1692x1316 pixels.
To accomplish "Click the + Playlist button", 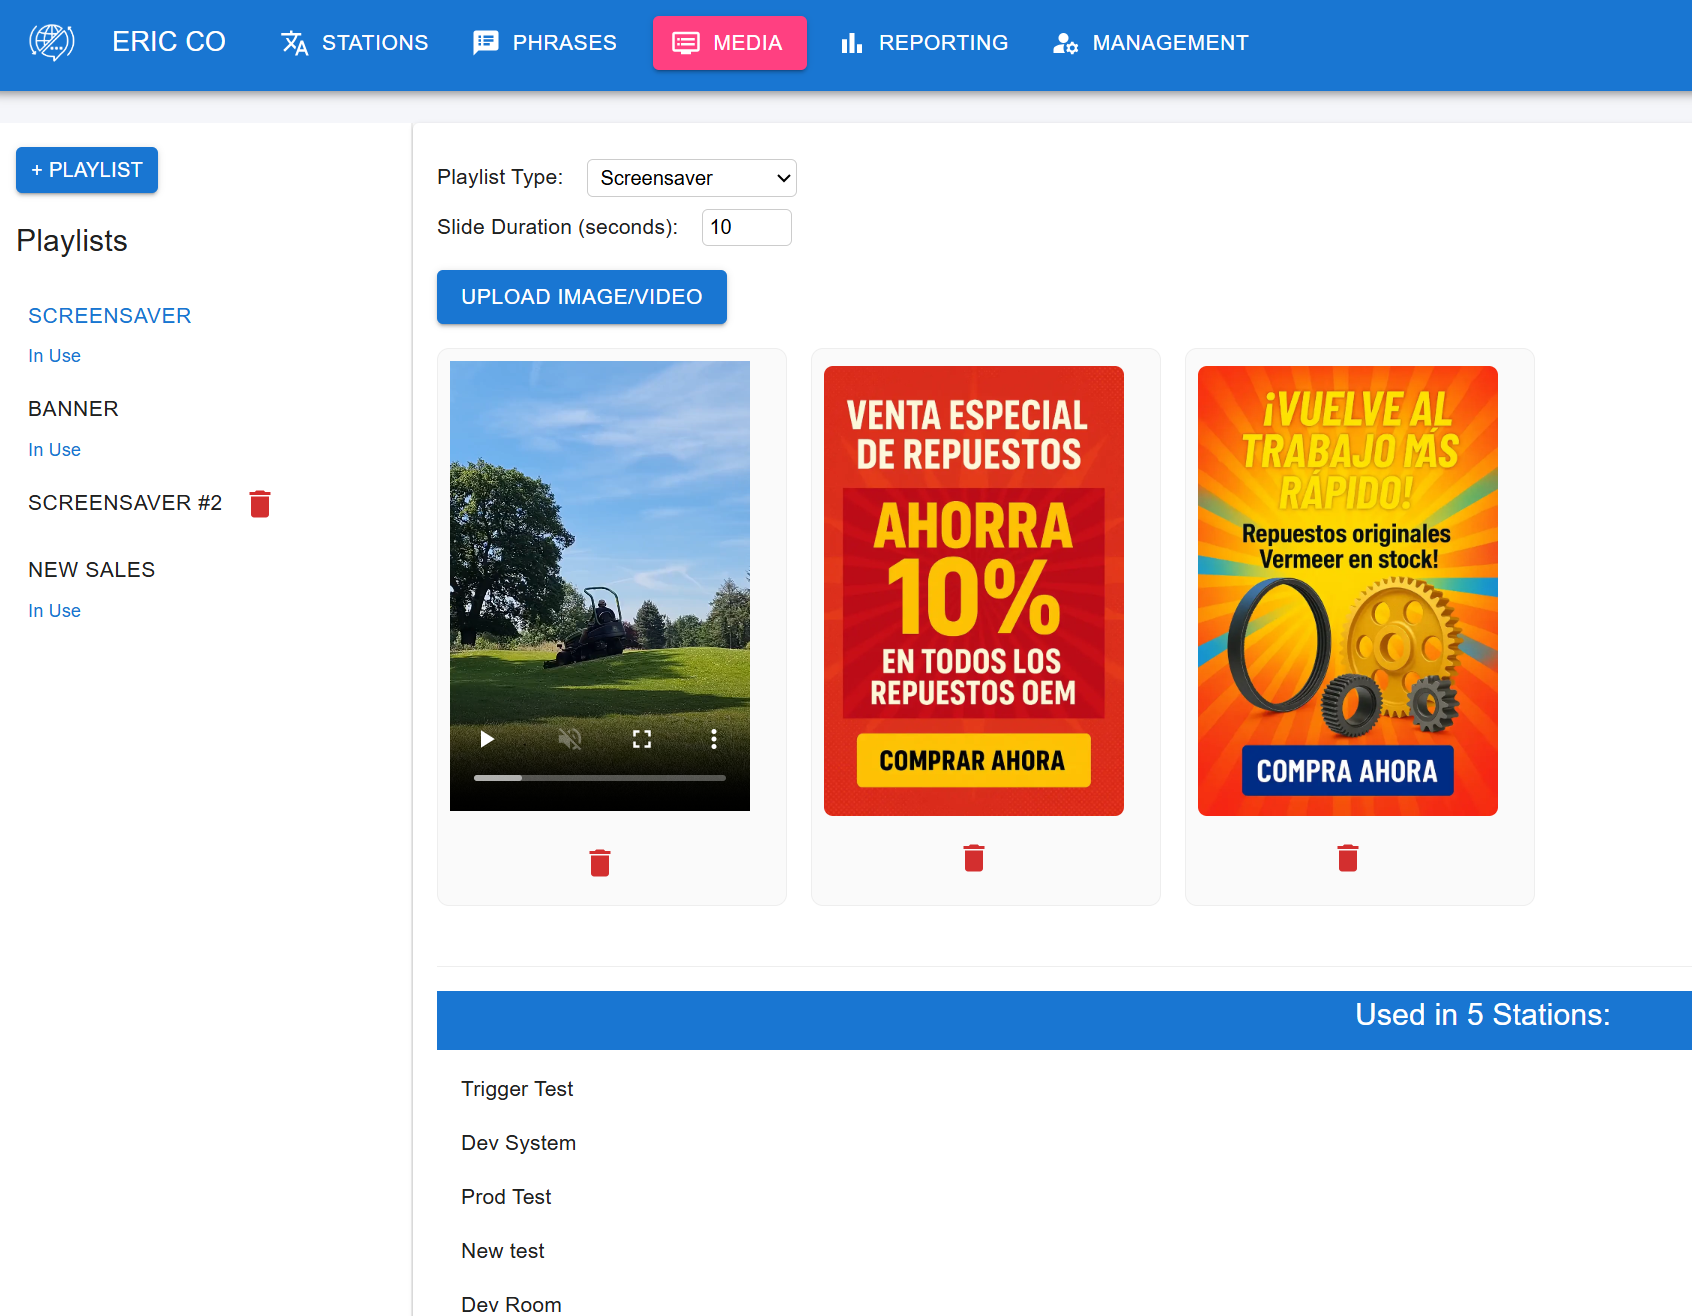I will pos(86,170).
